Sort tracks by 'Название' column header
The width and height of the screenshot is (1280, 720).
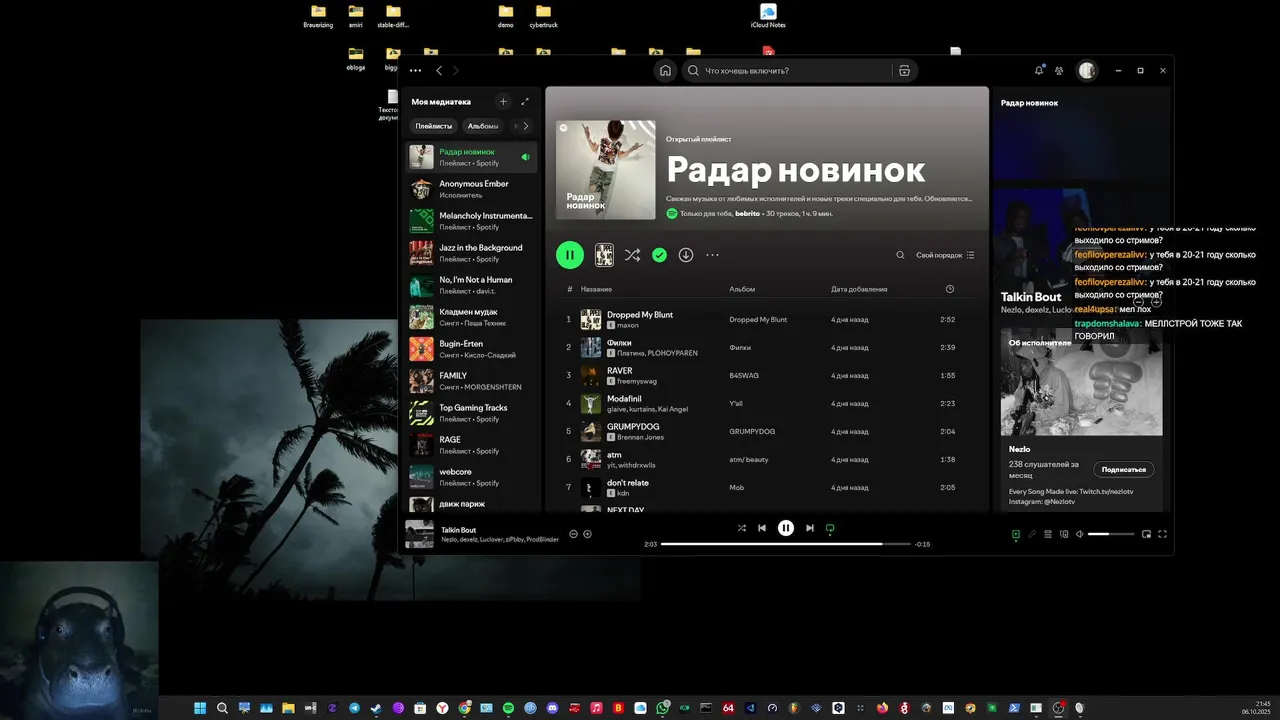point(597,289)
